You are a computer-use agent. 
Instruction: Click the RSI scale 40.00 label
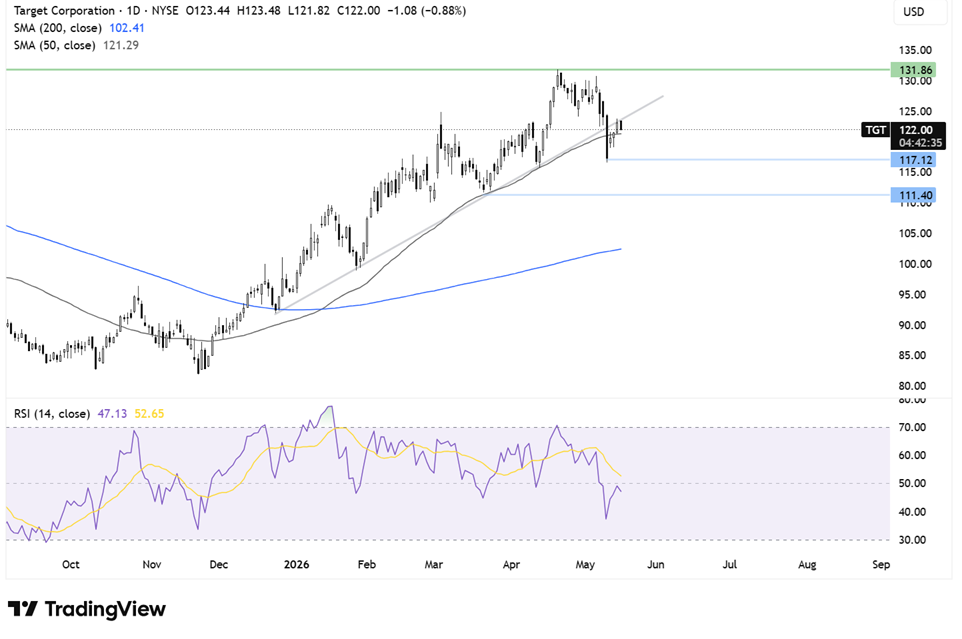912,512
